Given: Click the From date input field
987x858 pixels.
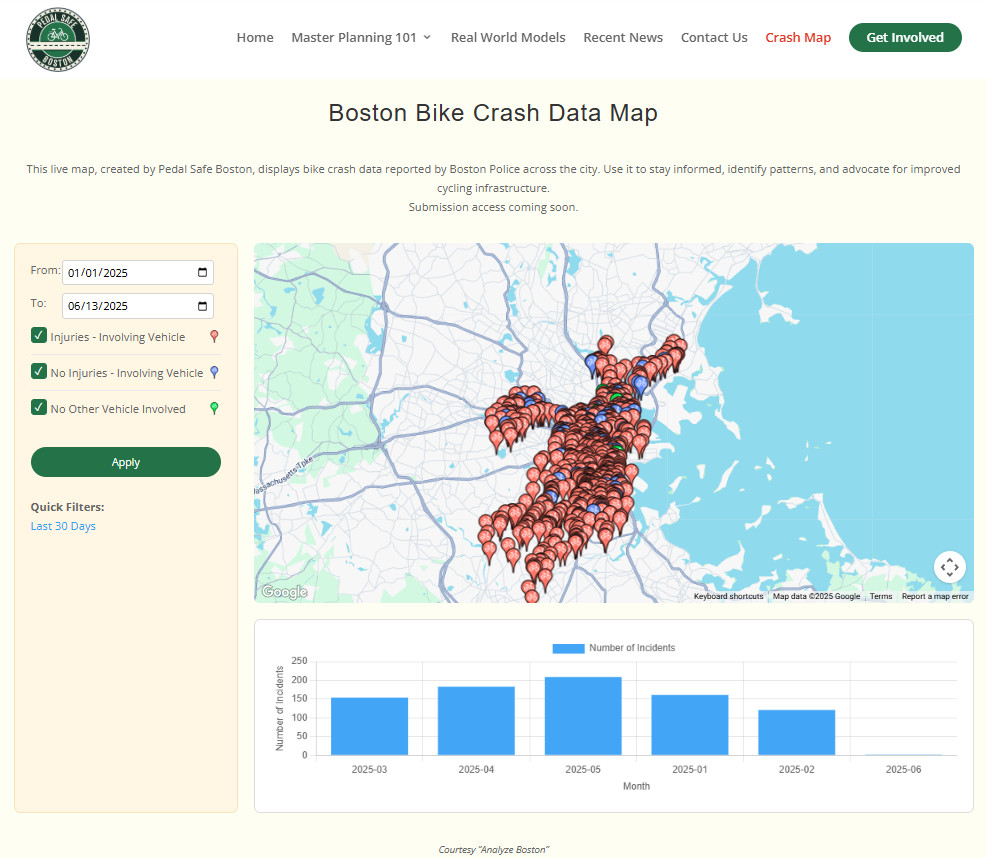Looking at the screenshot, I should point(138,273).
